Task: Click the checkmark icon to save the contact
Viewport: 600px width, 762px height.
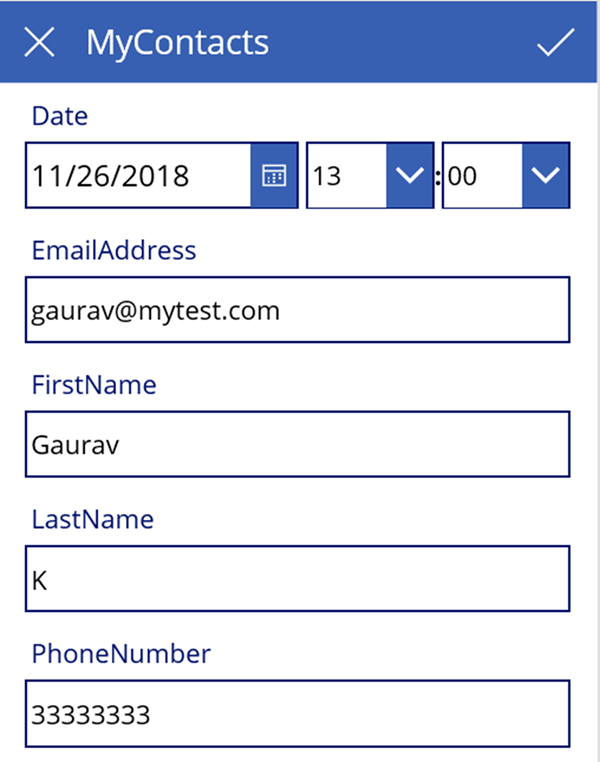Action: coord(555,42)
